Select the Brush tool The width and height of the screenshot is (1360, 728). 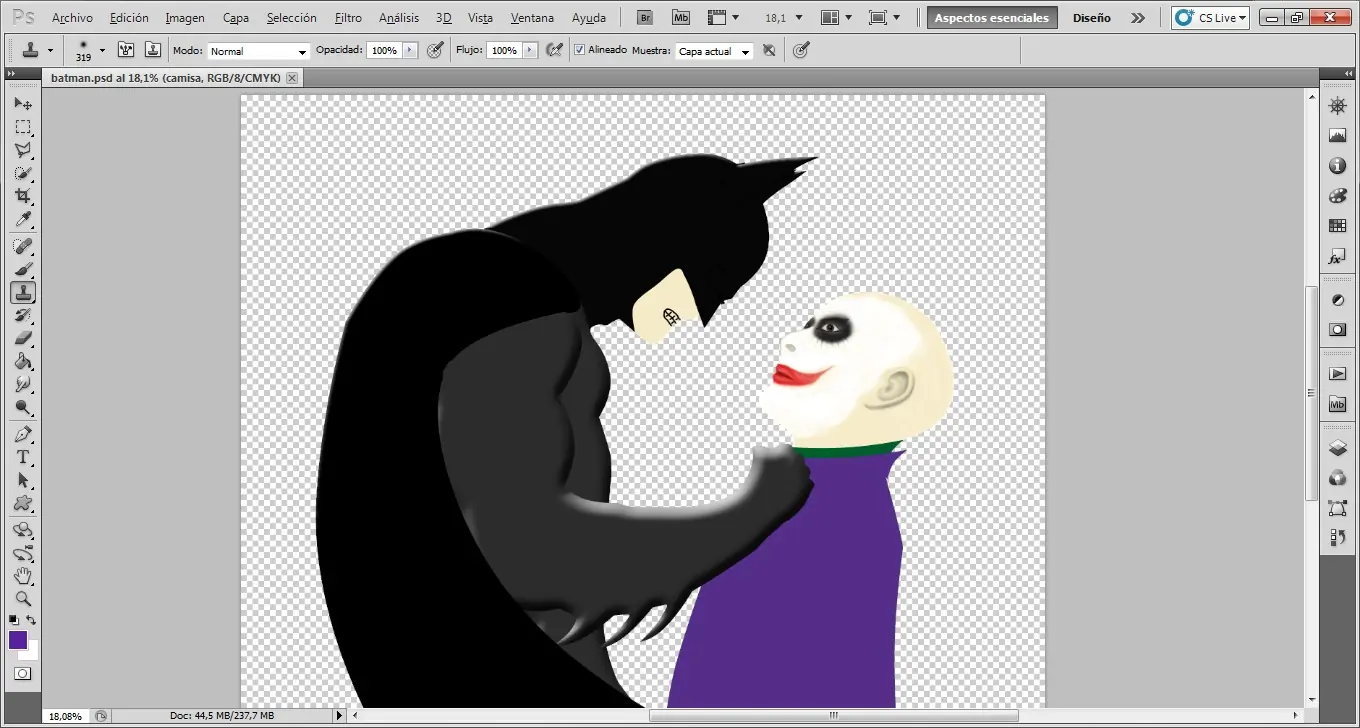pos(23,268)
